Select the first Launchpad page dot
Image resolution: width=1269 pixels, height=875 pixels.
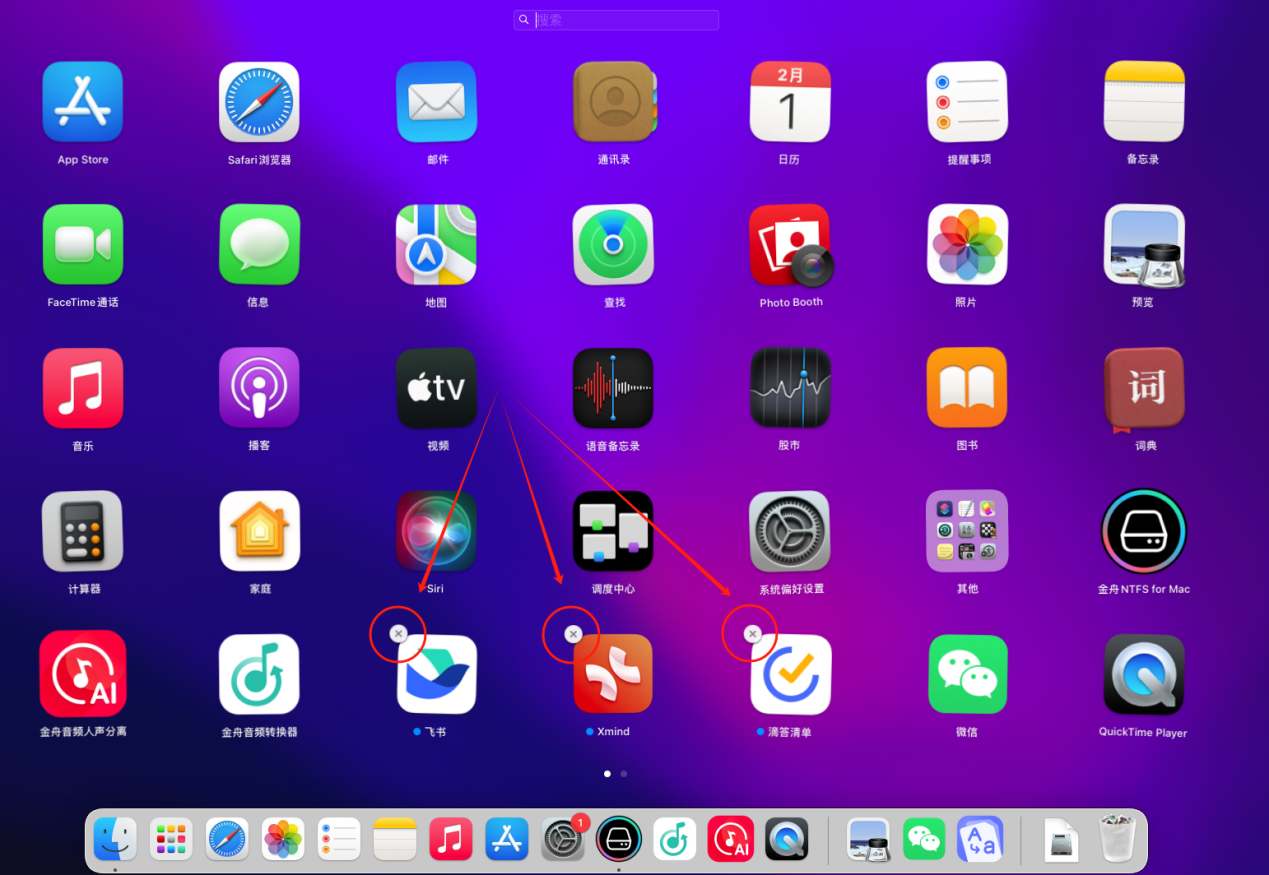pos(607,774)
